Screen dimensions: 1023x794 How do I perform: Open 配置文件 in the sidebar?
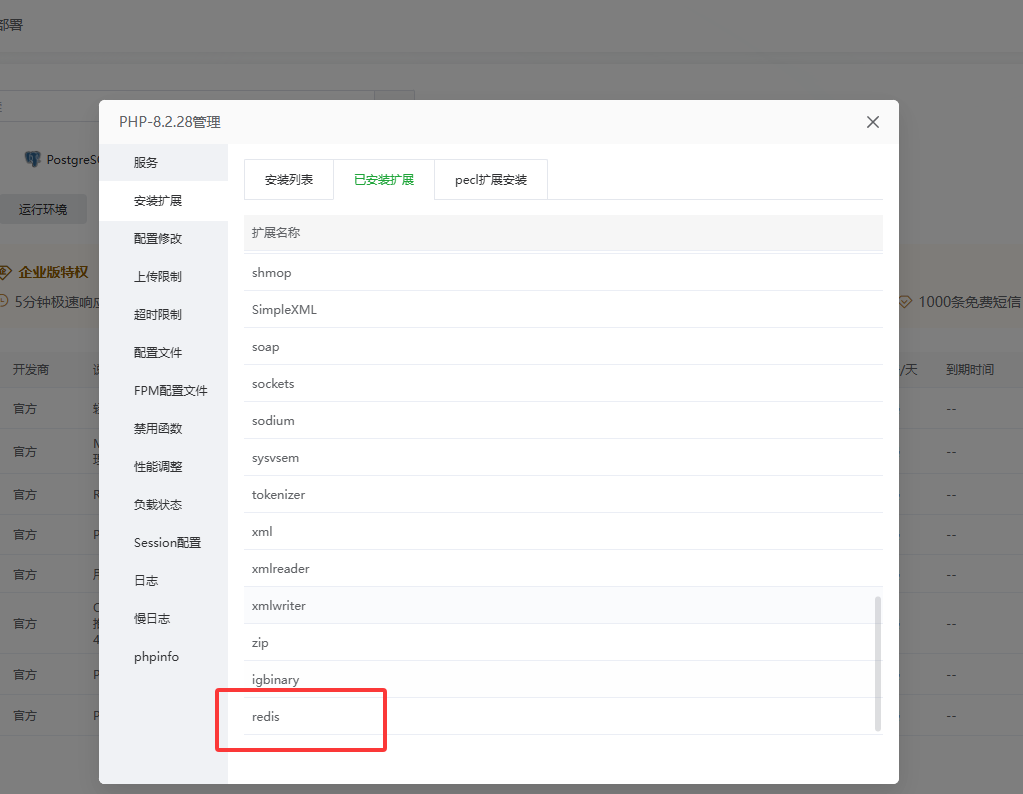[158, 353]
